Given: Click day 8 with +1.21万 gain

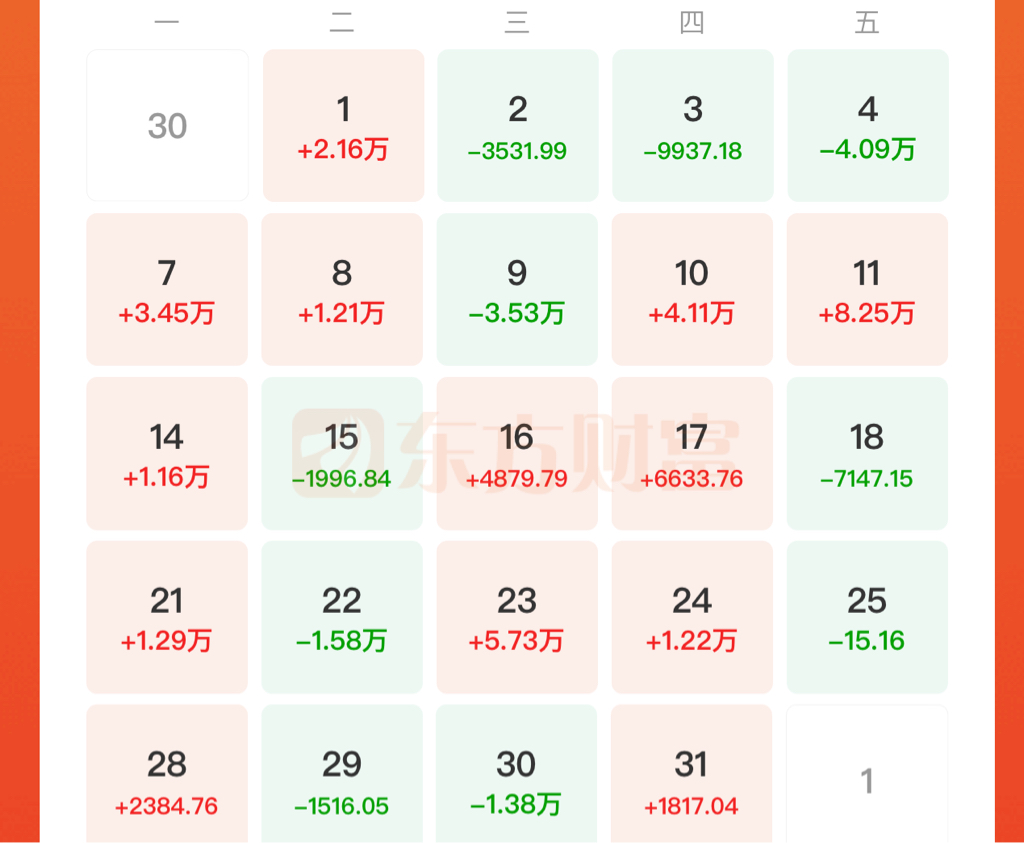Looking at the screenshot, I should point(342,289).
